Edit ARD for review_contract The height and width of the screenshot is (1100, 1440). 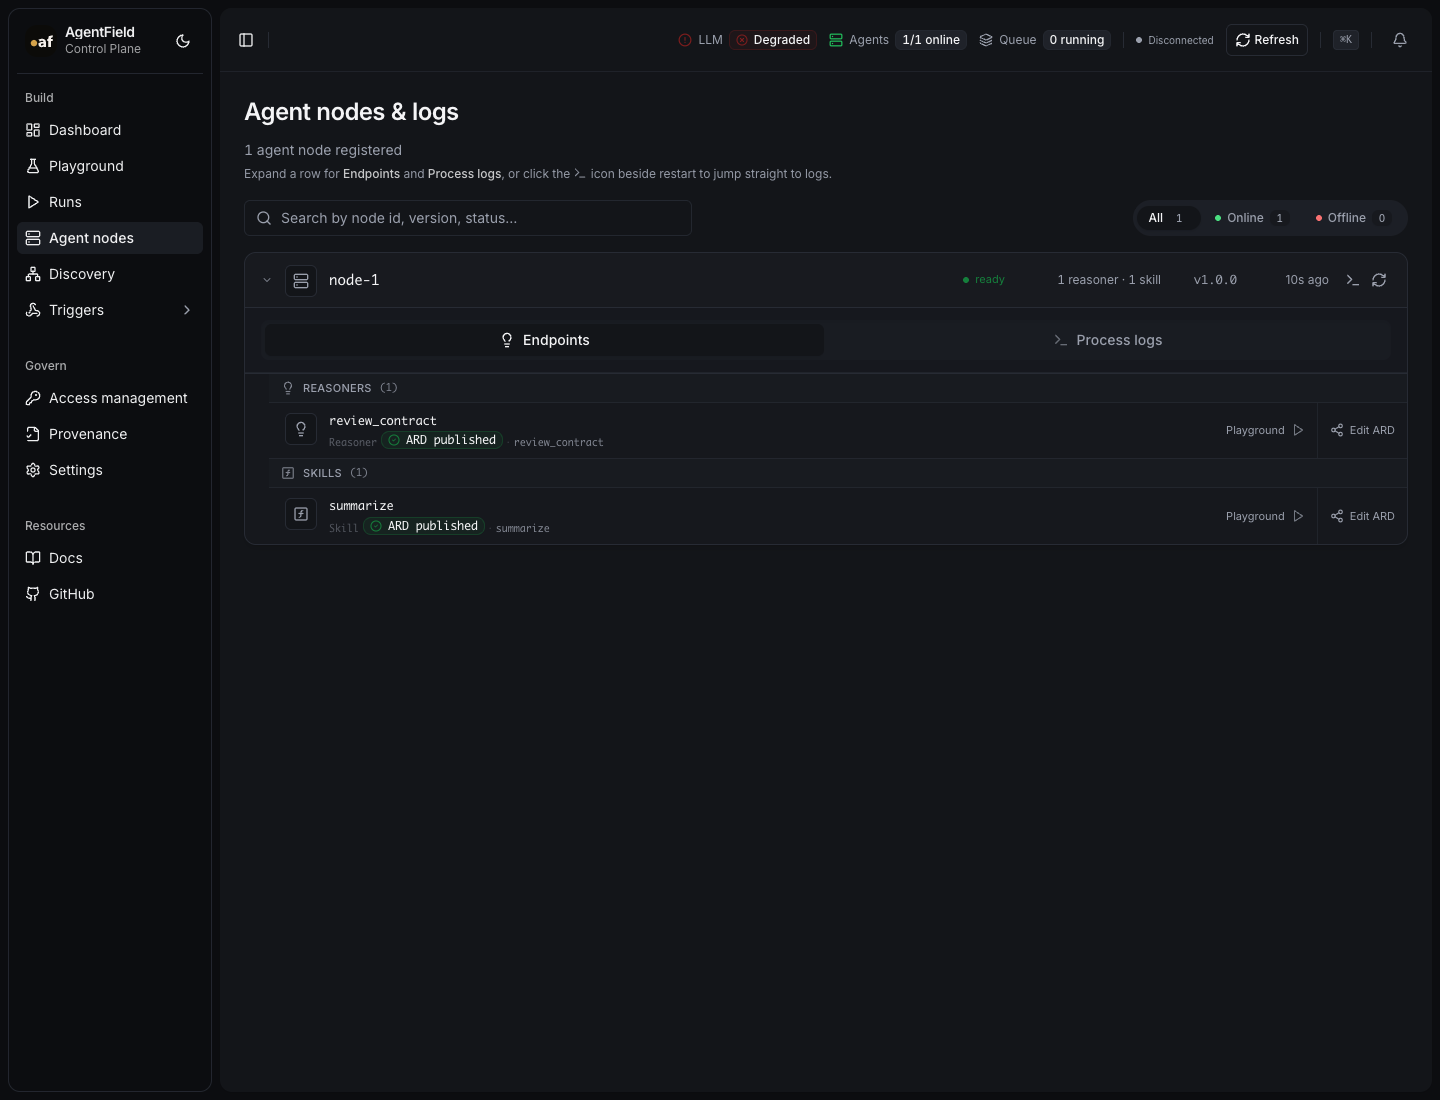coord(1363,430)
